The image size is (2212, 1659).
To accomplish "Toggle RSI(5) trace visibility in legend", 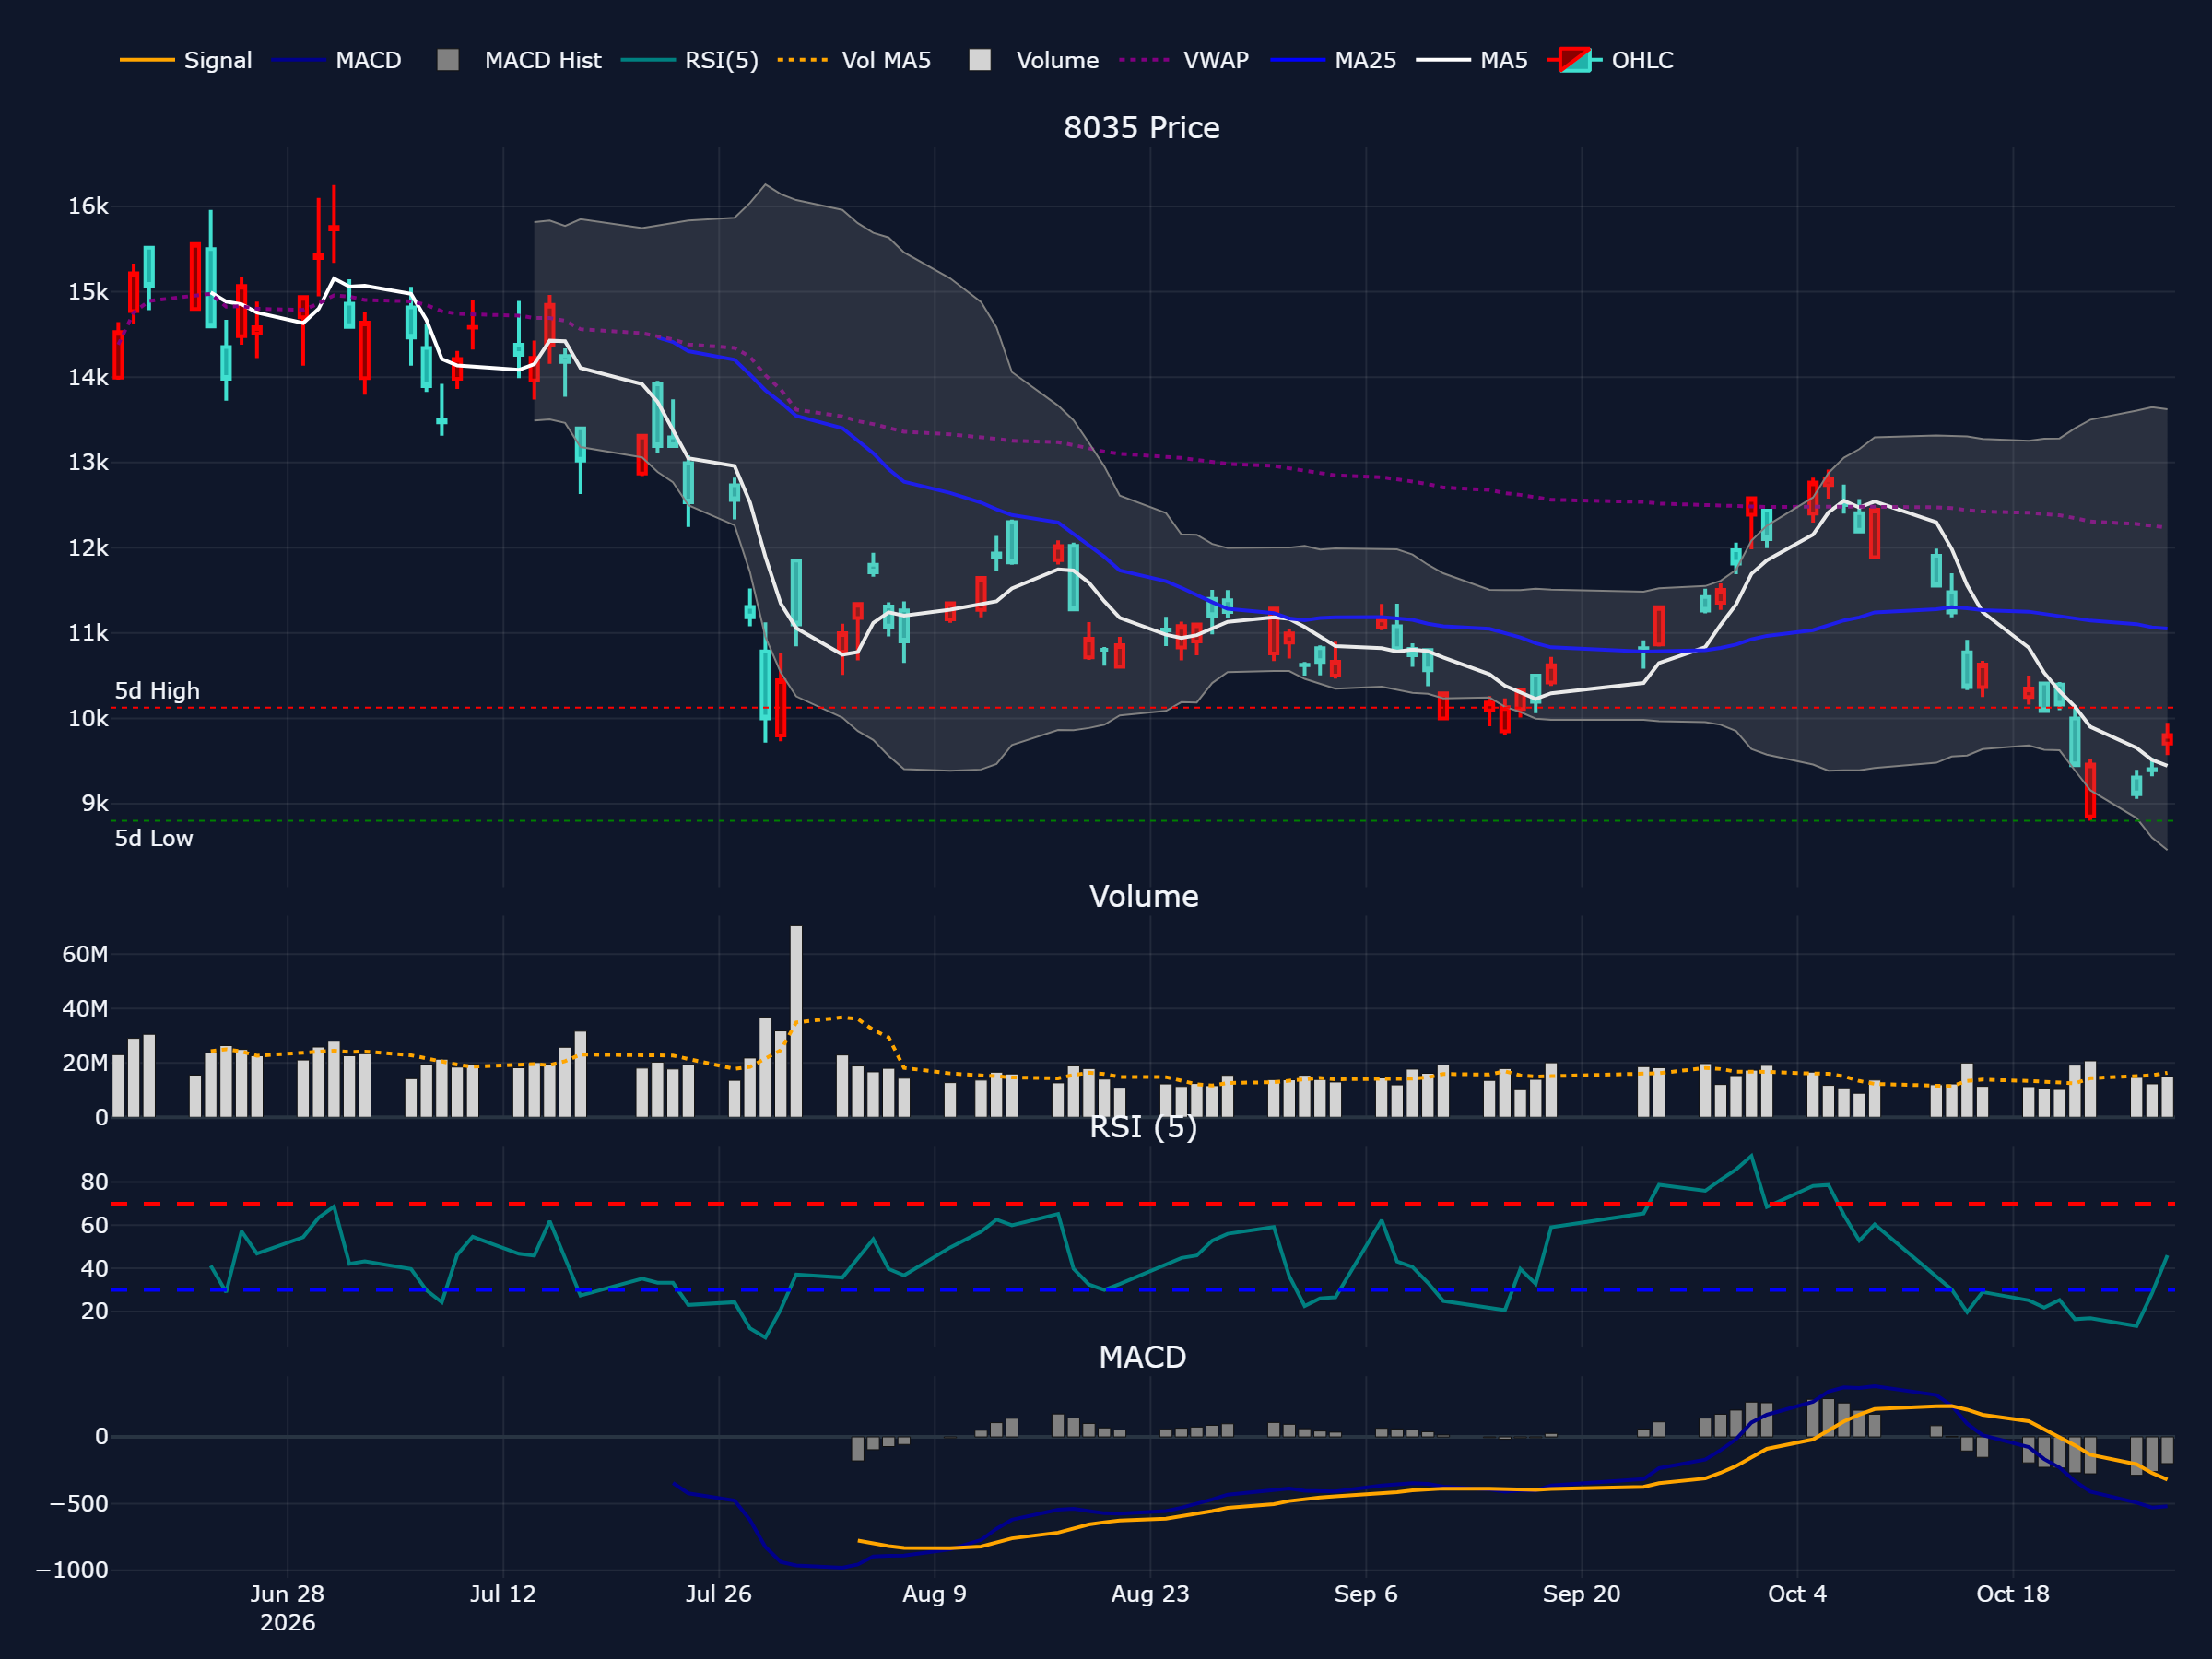I will 689,60.
